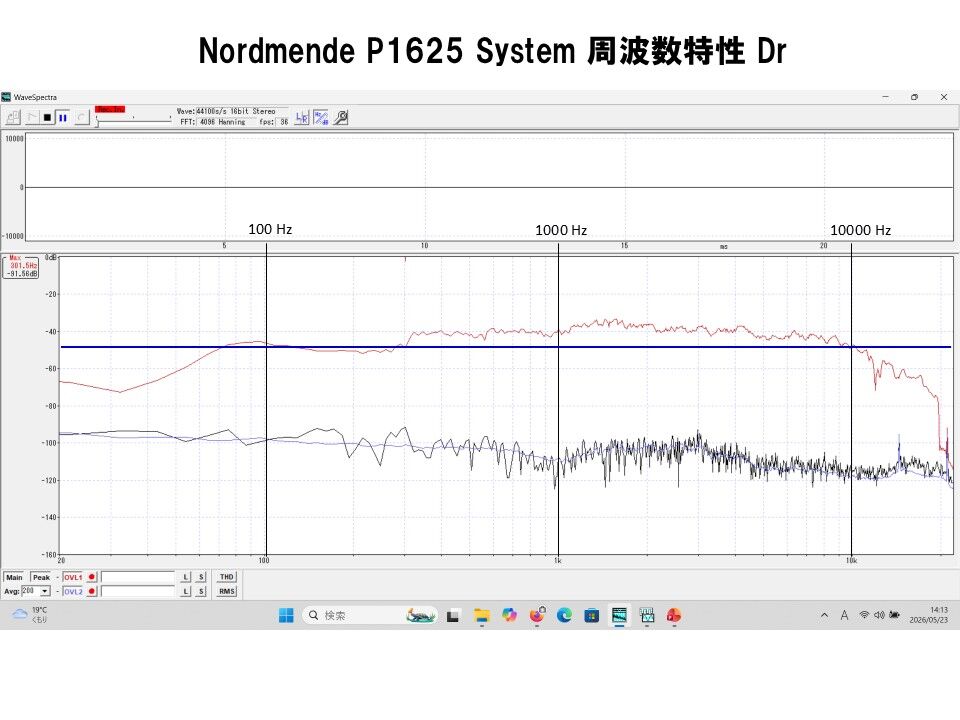Select the Main display mode button
This screenshot has width=960, height=720.
tap(14, 577)
